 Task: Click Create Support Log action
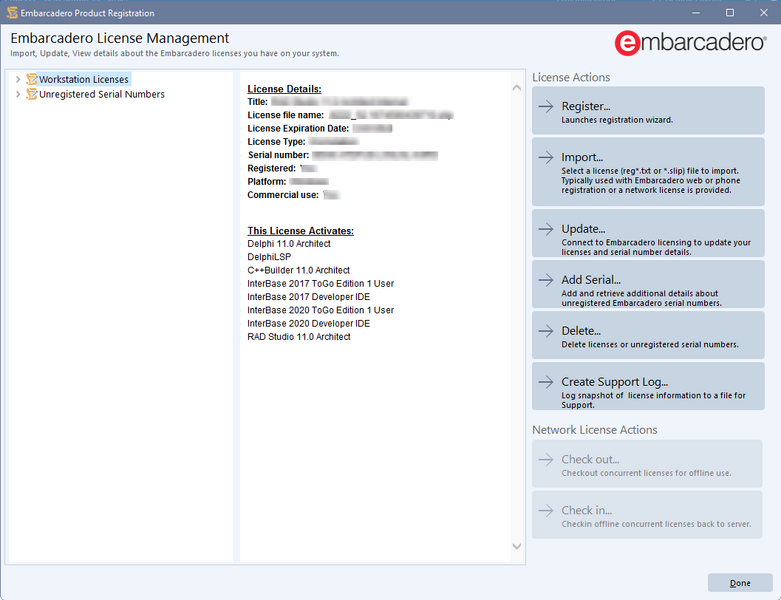coord(648,386)
